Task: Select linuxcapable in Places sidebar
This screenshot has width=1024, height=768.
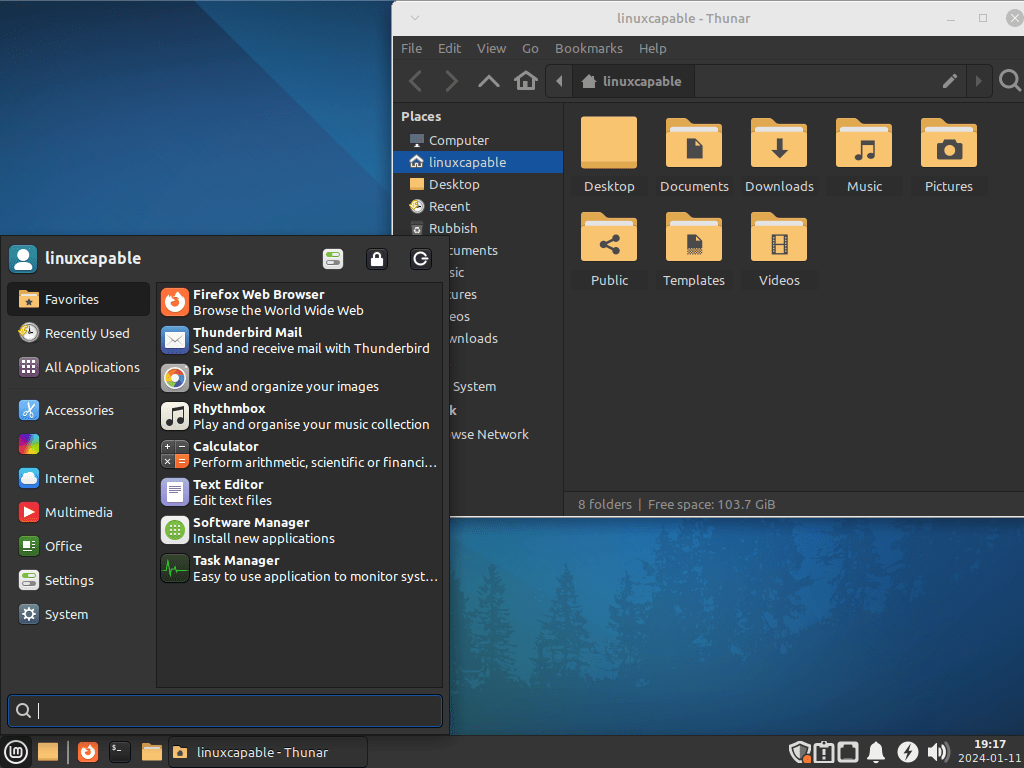Action: 478,162
